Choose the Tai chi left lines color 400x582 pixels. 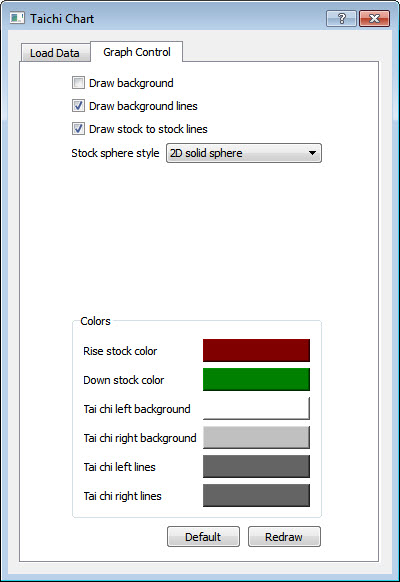click(256, 466)
